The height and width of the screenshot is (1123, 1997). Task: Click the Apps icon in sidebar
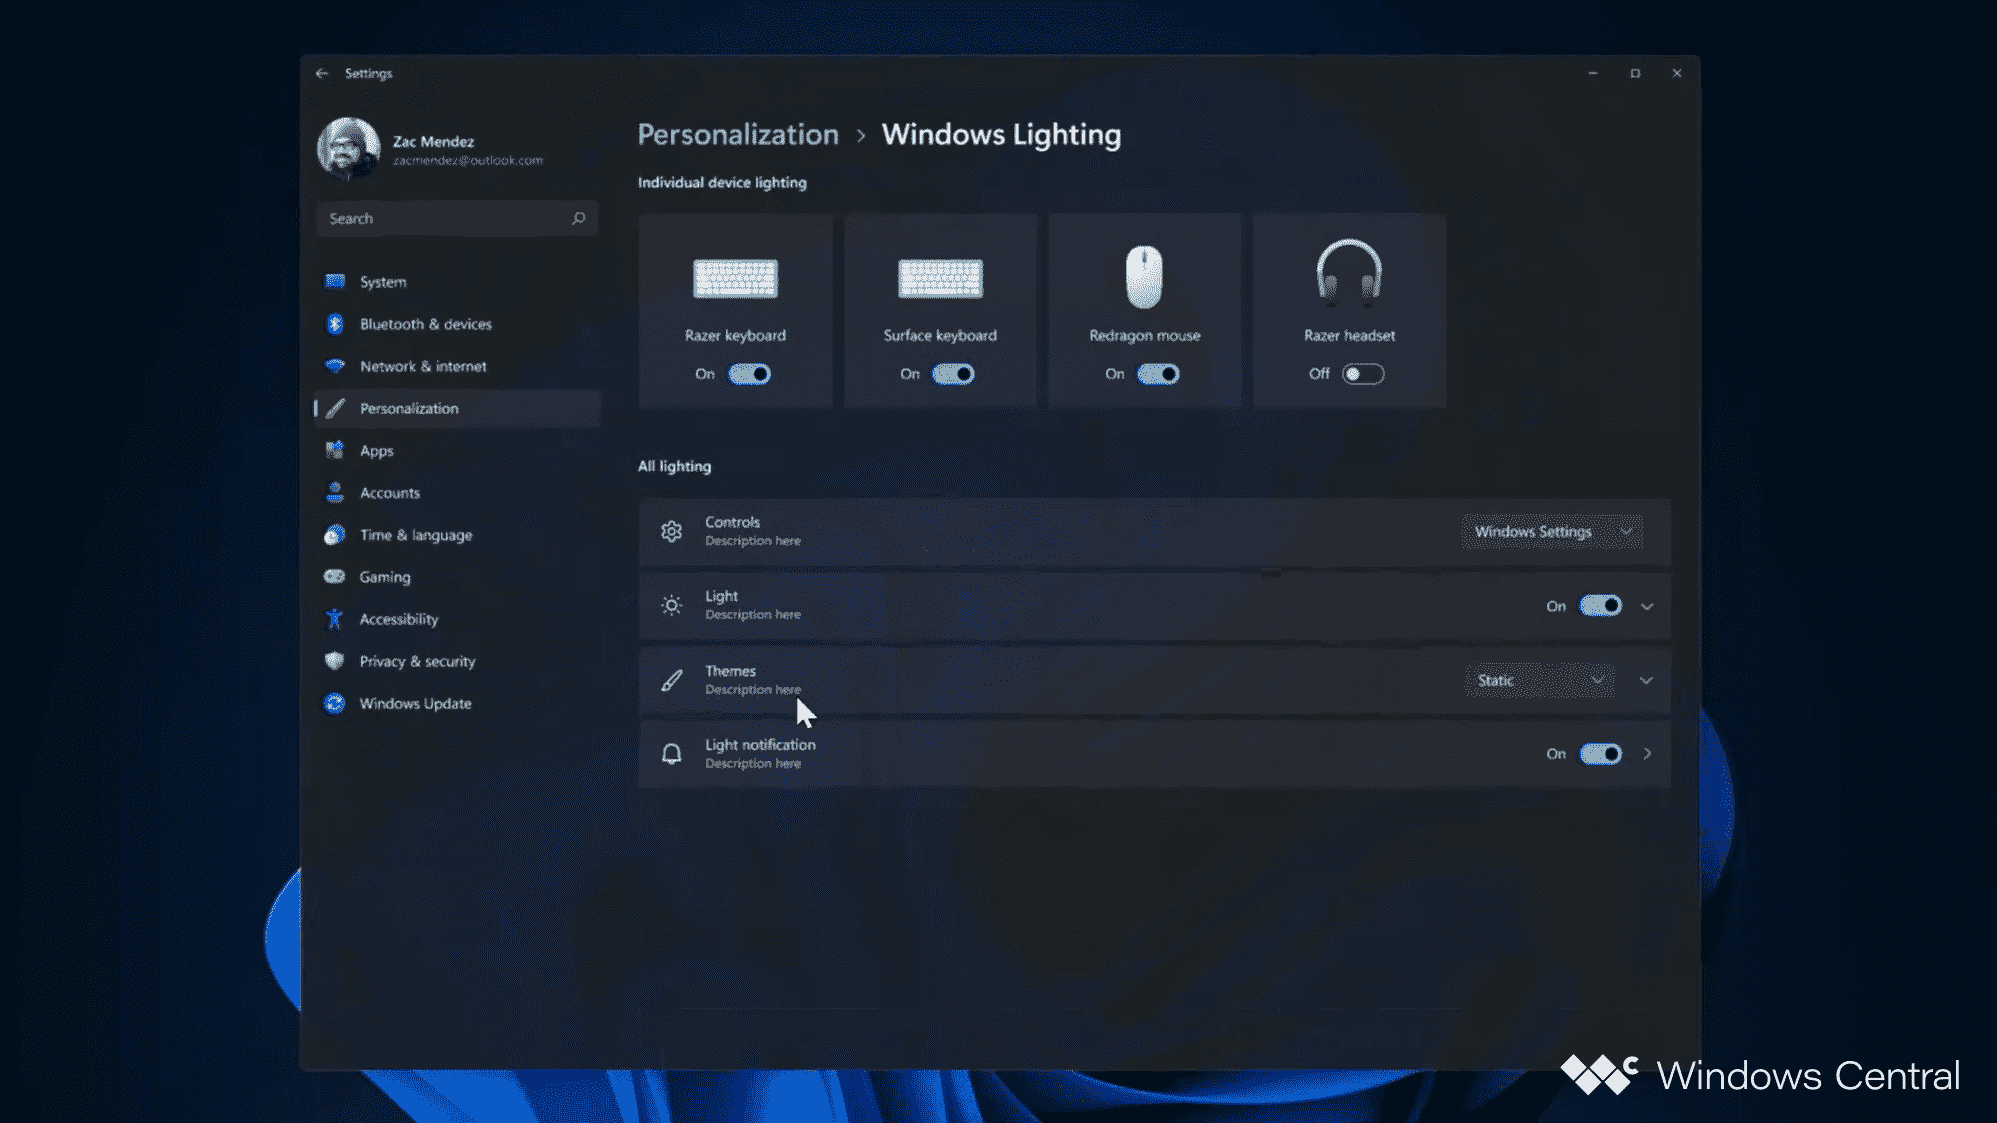click(x=335, y=450)
